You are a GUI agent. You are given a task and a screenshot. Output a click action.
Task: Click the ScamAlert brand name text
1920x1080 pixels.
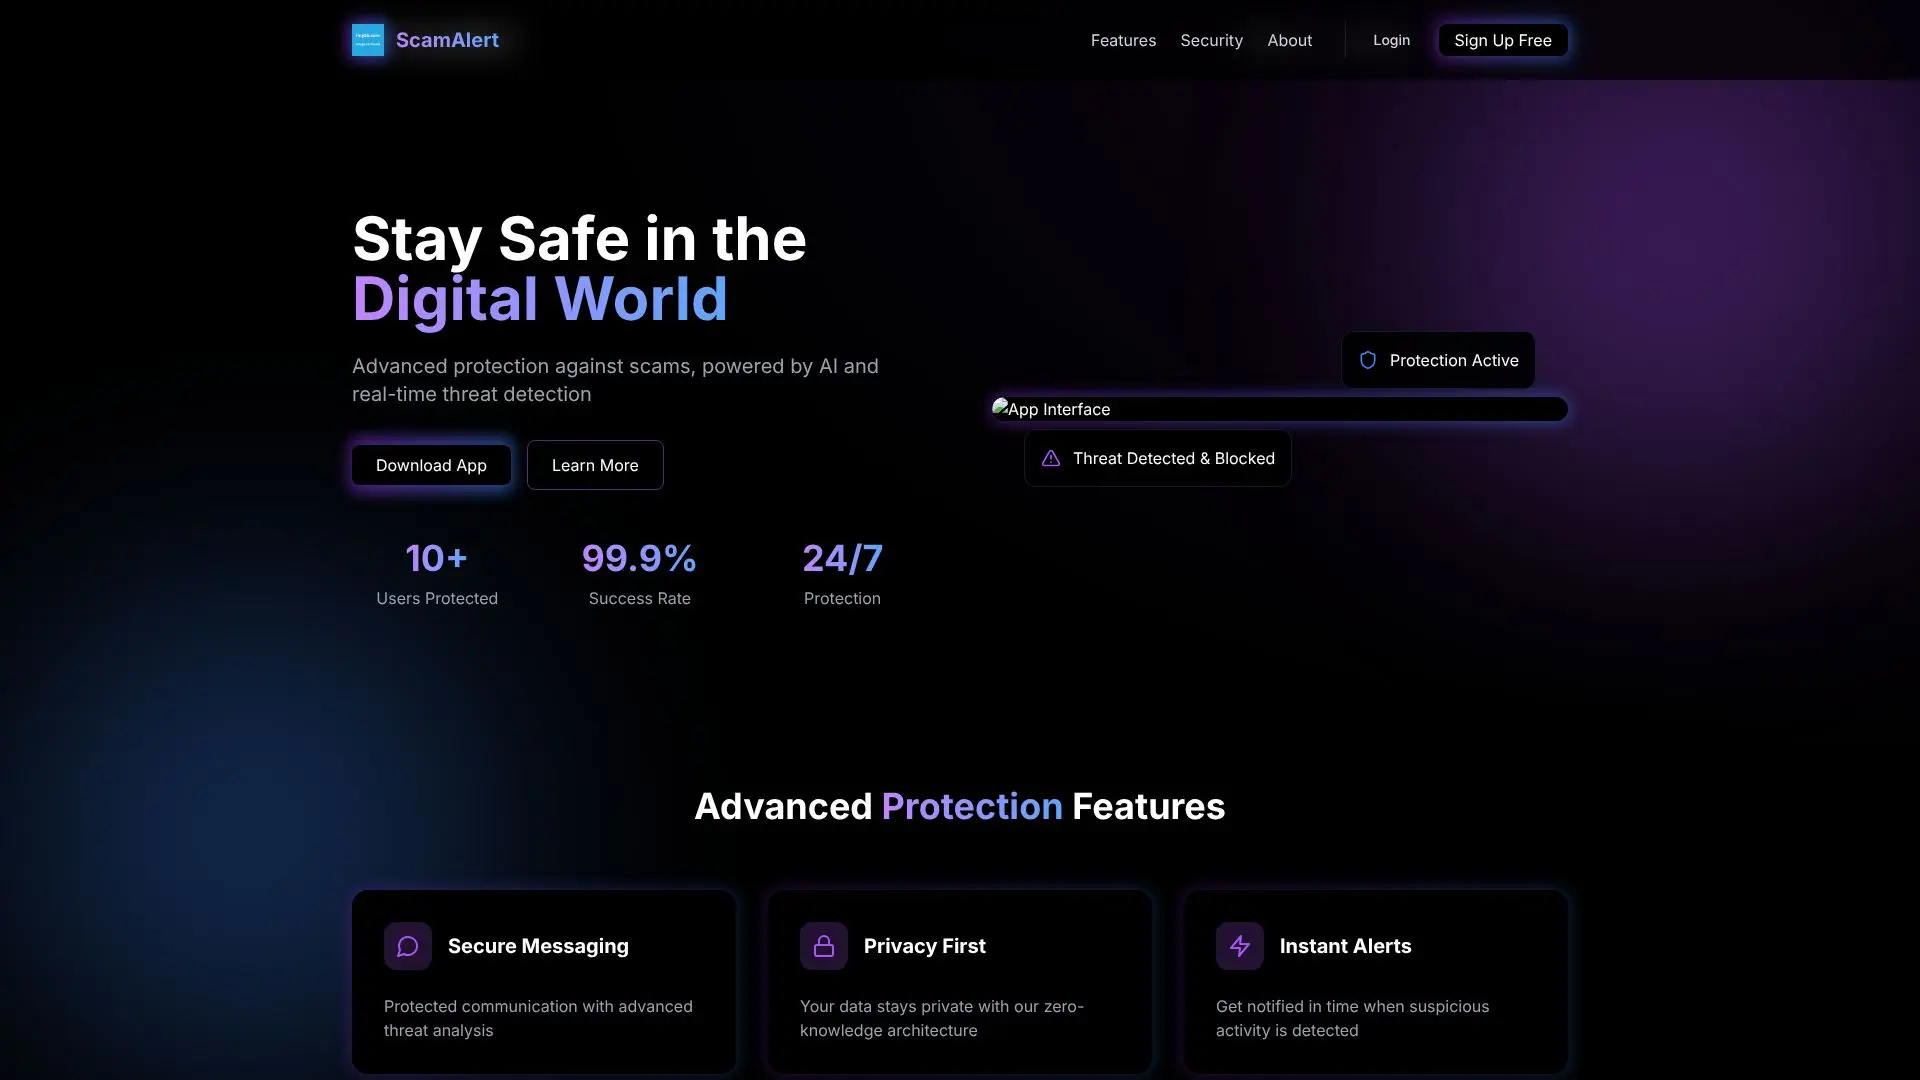click(x=447, y=40)
